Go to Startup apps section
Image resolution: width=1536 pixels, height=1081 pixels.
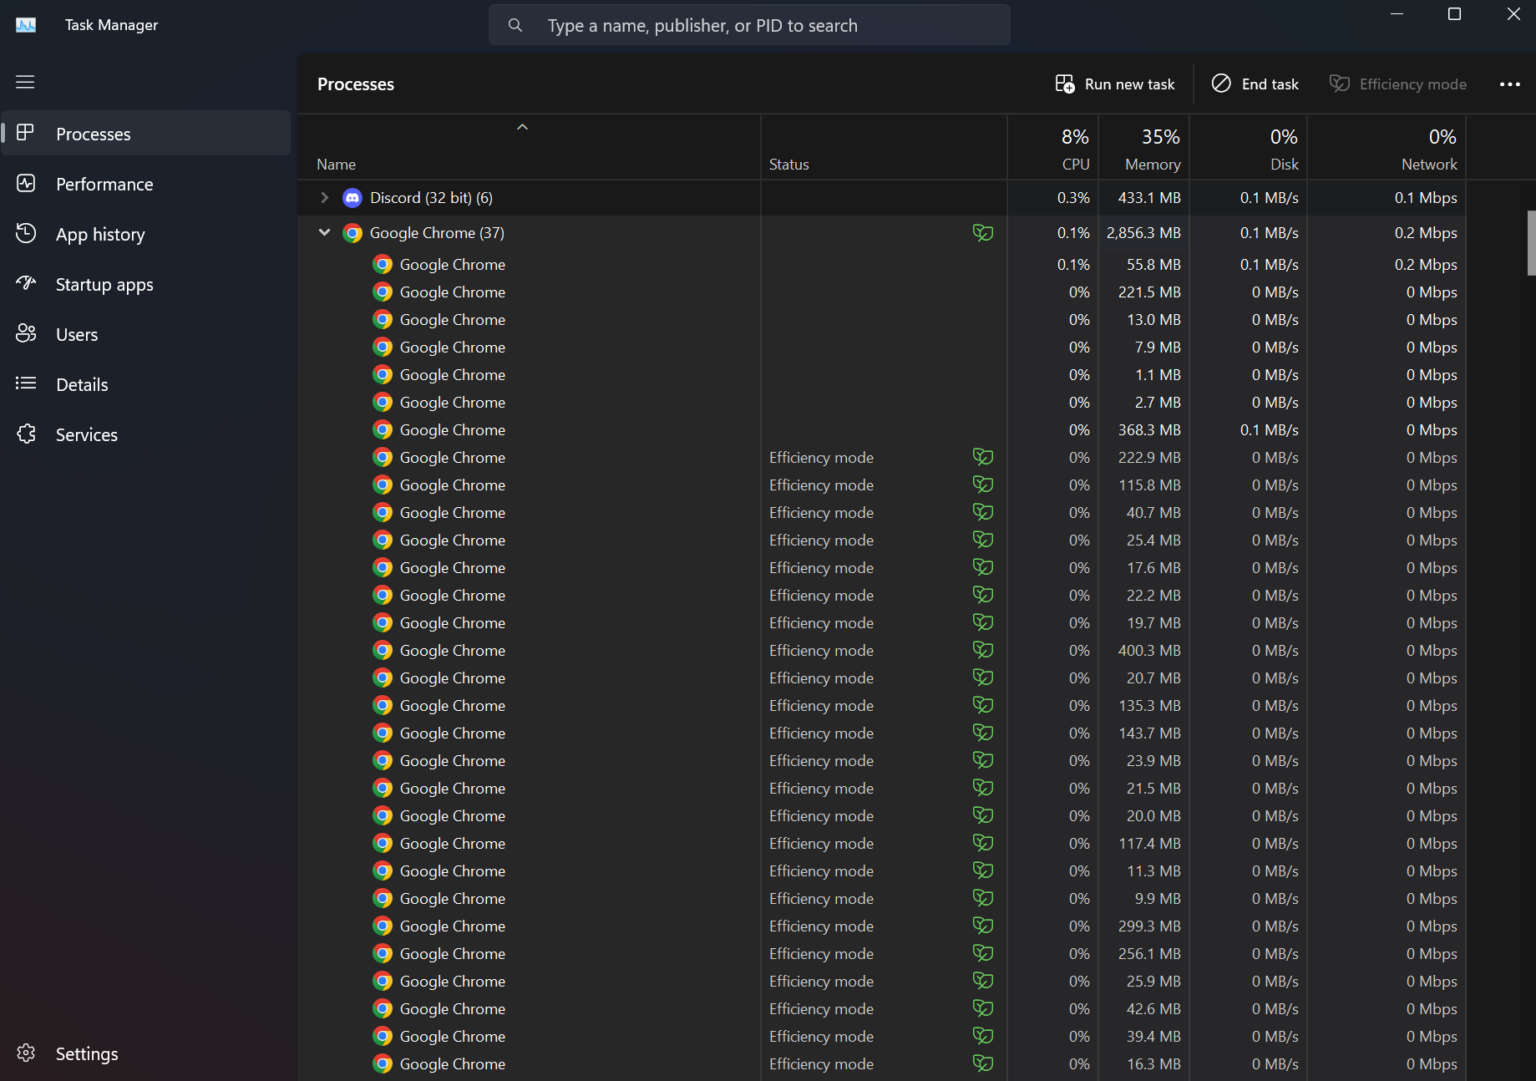[104, 285]
